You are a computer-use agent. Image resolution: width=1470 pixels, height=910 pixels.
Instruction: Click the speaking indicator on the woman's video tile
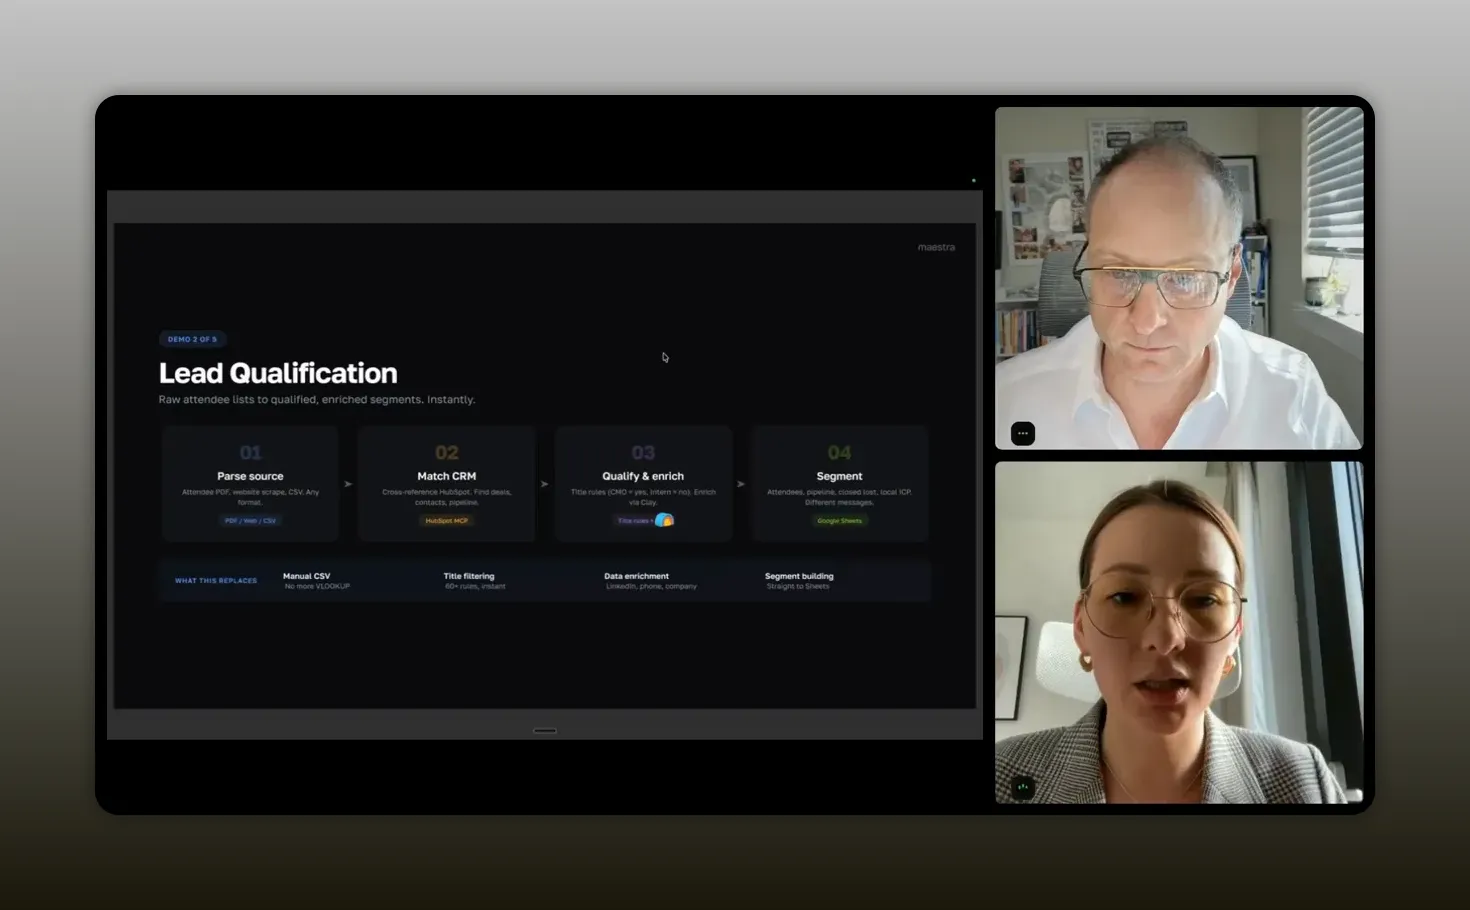pyautogui.click(x=1022, y=788)
